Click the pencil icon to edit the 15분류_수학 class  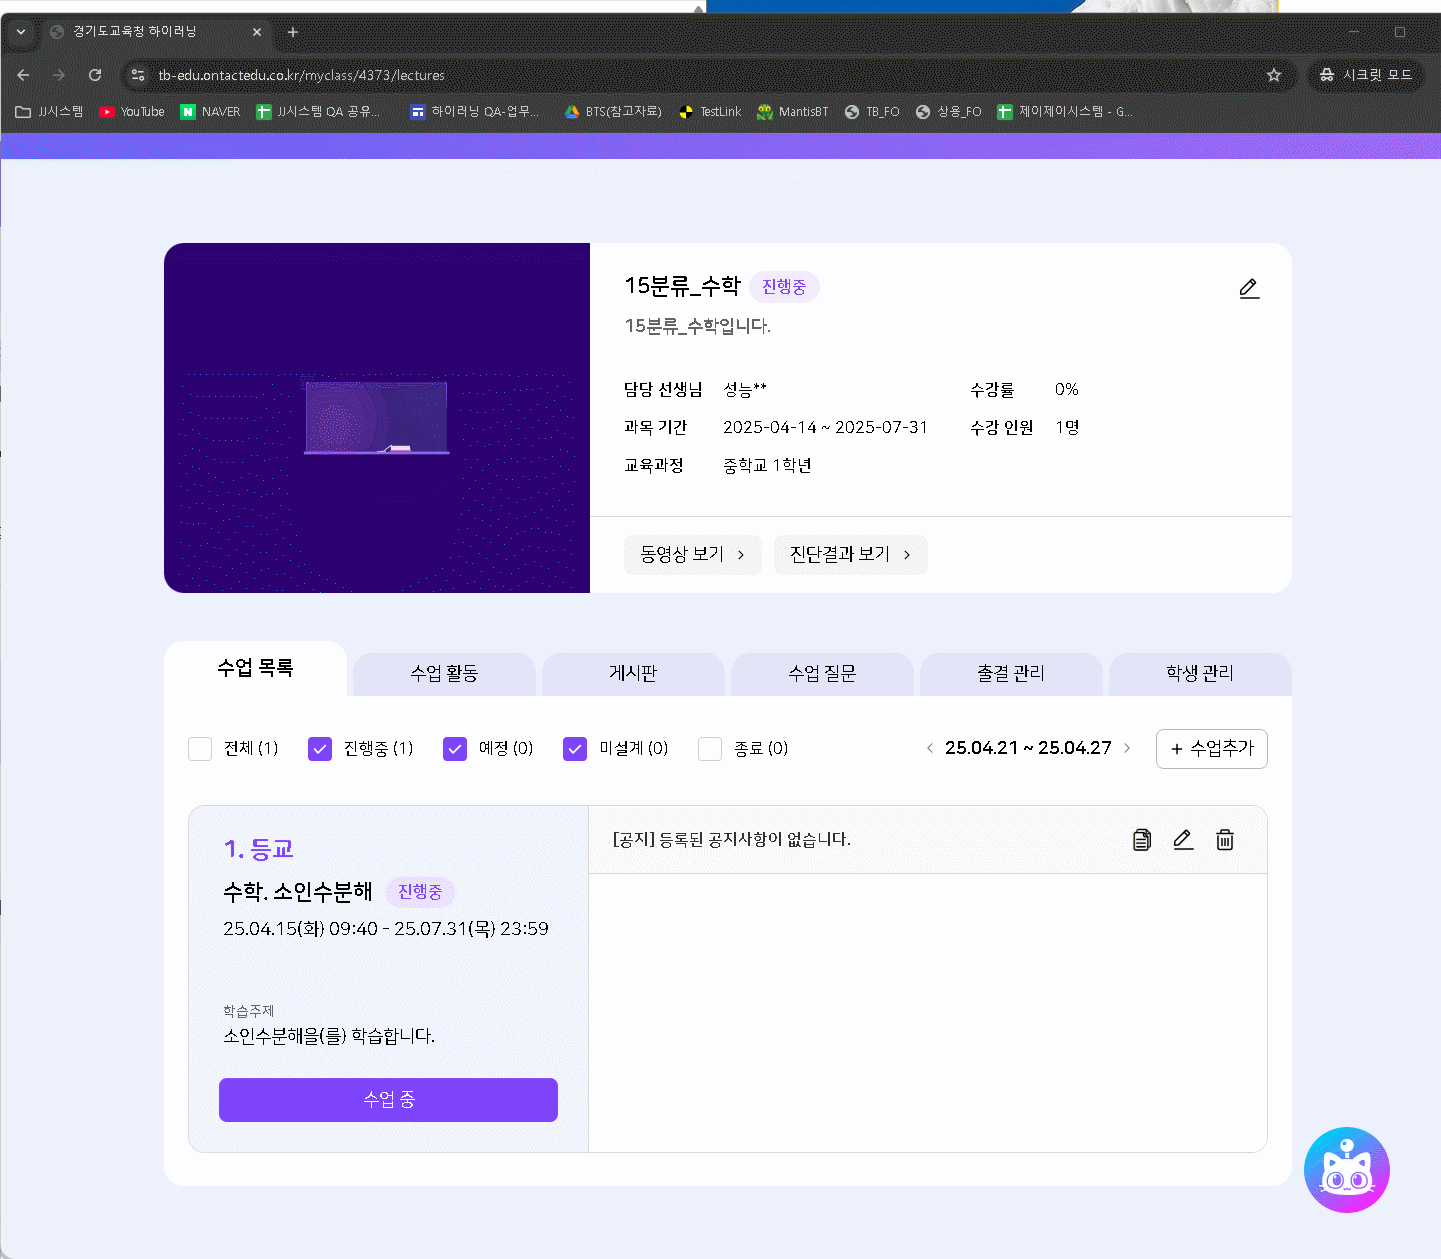click(1249, 289)
